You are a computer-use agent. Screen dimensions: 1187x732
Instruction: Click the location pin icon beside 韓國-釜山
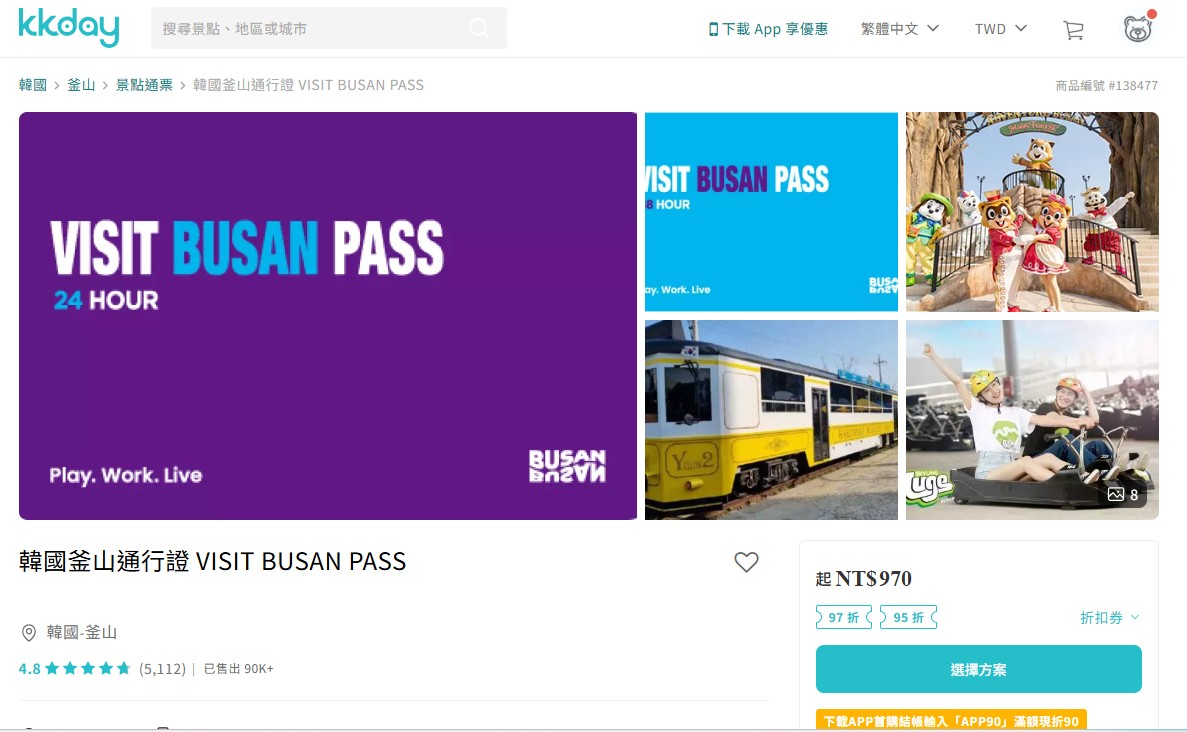29,633
